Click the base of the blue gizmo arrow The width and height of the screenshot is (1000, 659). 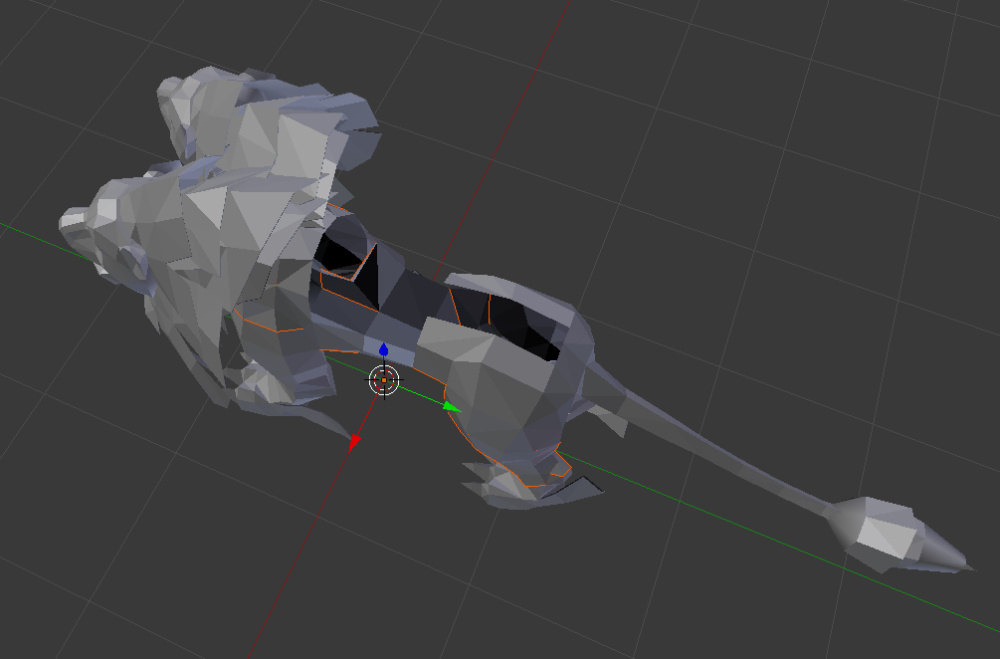[385, 372]
